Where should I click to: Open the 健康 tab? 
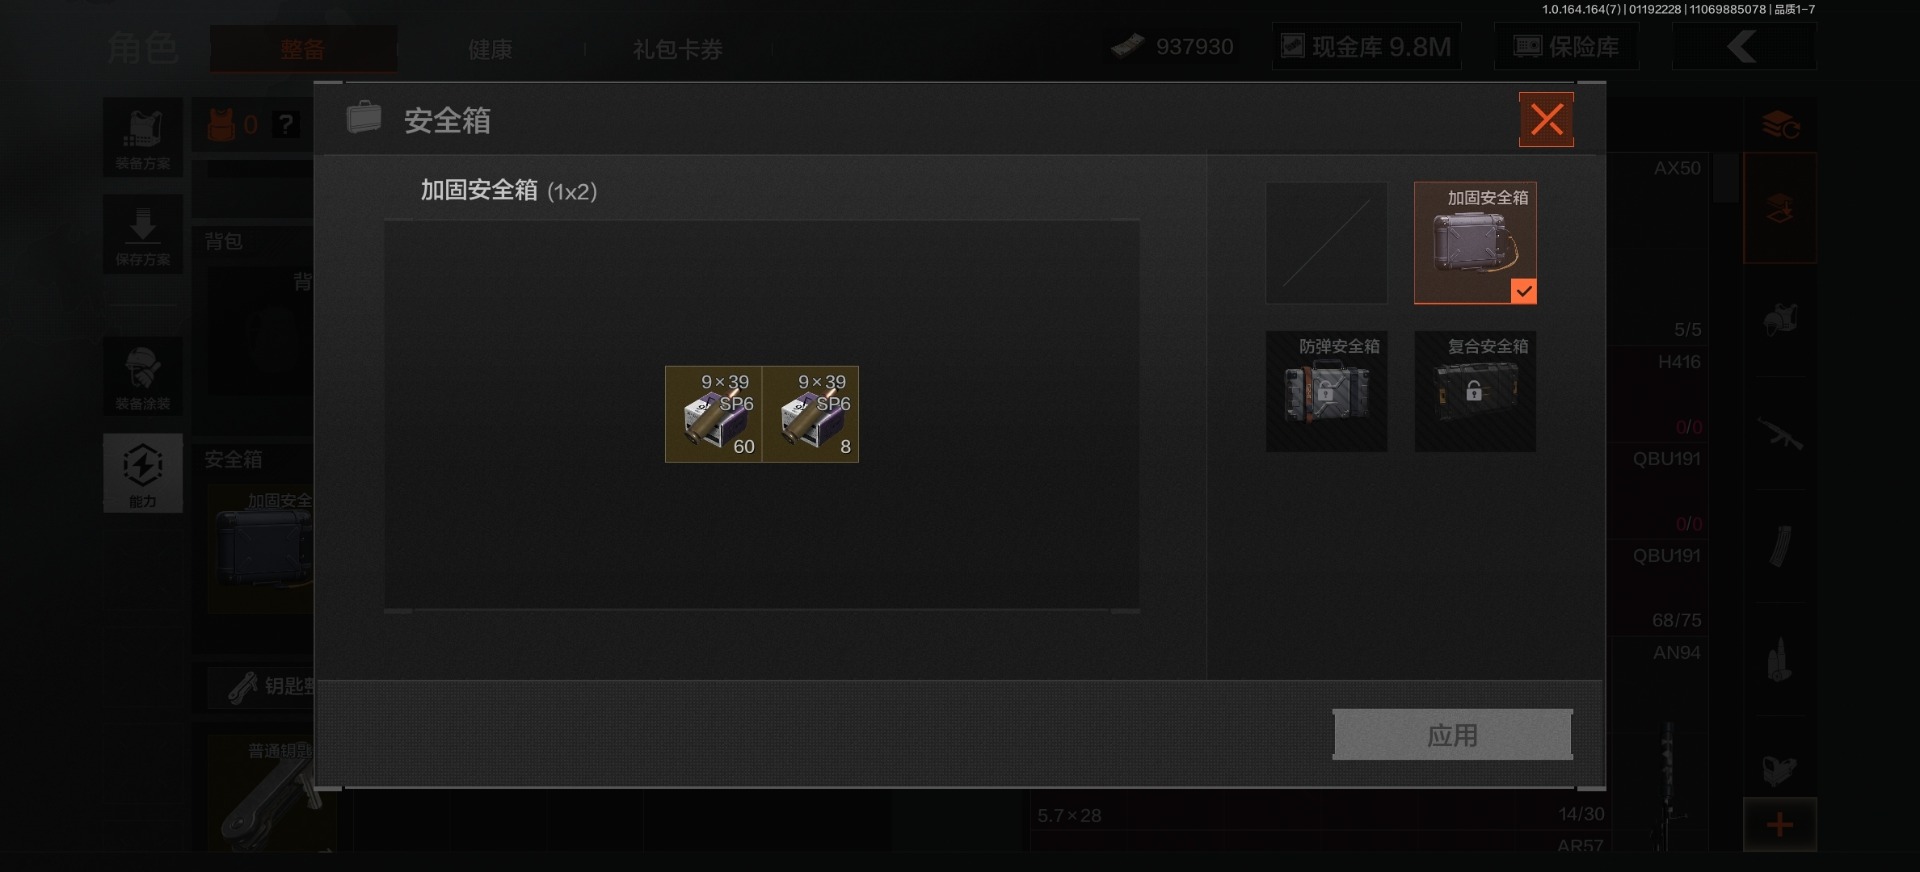pos(490,49)
